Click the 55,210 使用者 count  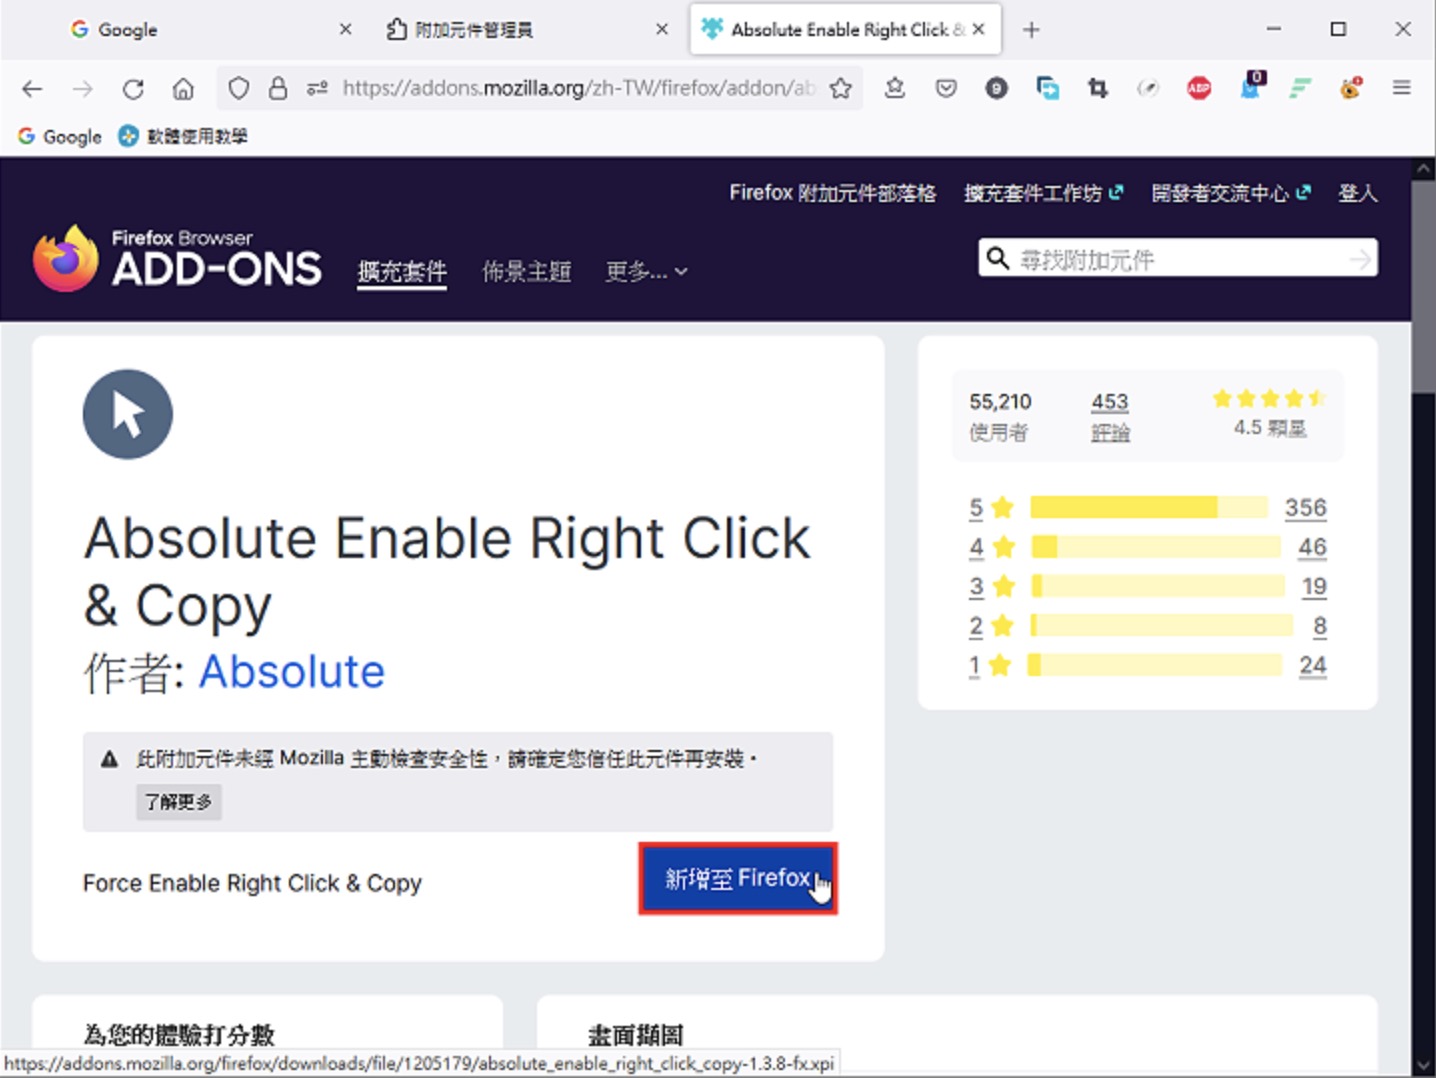(x=1000, y=416)
